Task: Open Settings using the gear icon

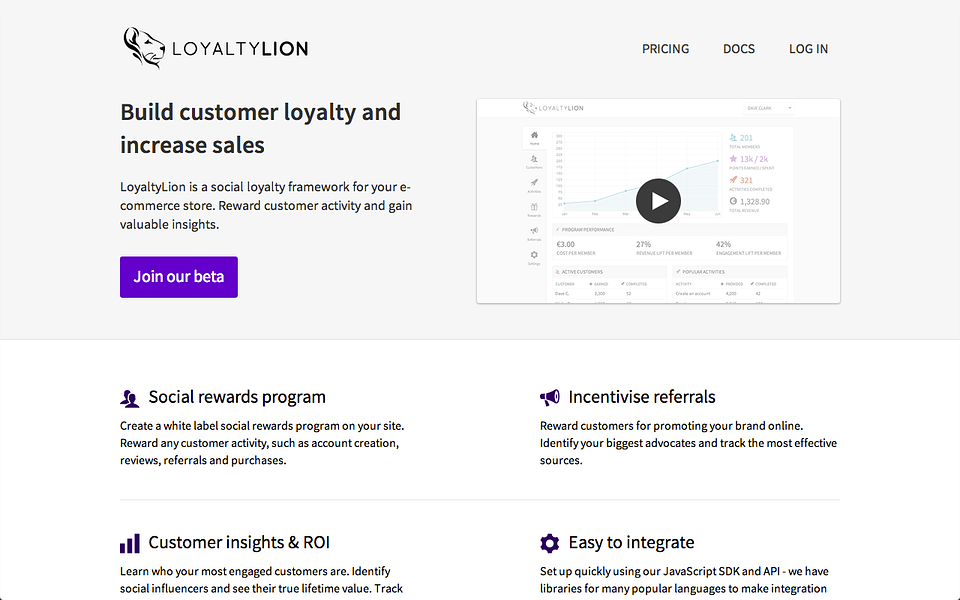Action: [x=535, y=256]
